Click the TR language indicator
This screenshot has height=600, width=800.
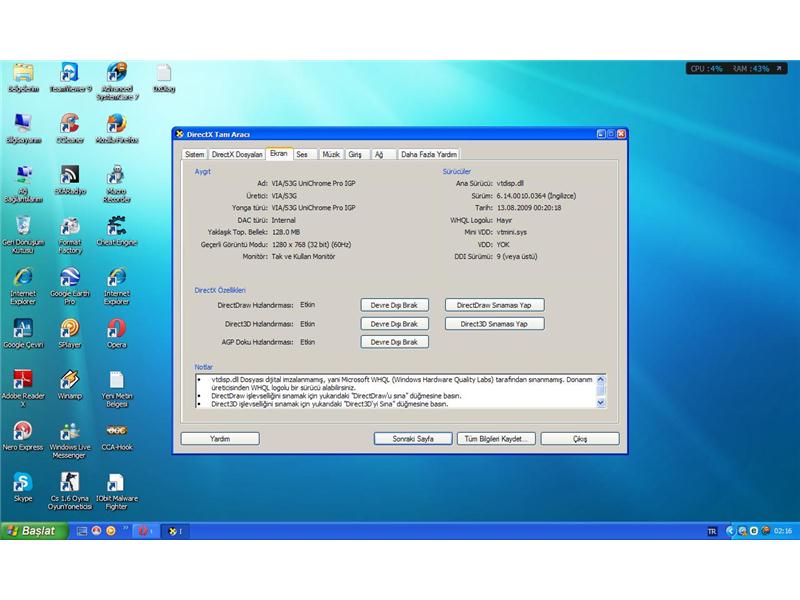[x=712, y=532]
